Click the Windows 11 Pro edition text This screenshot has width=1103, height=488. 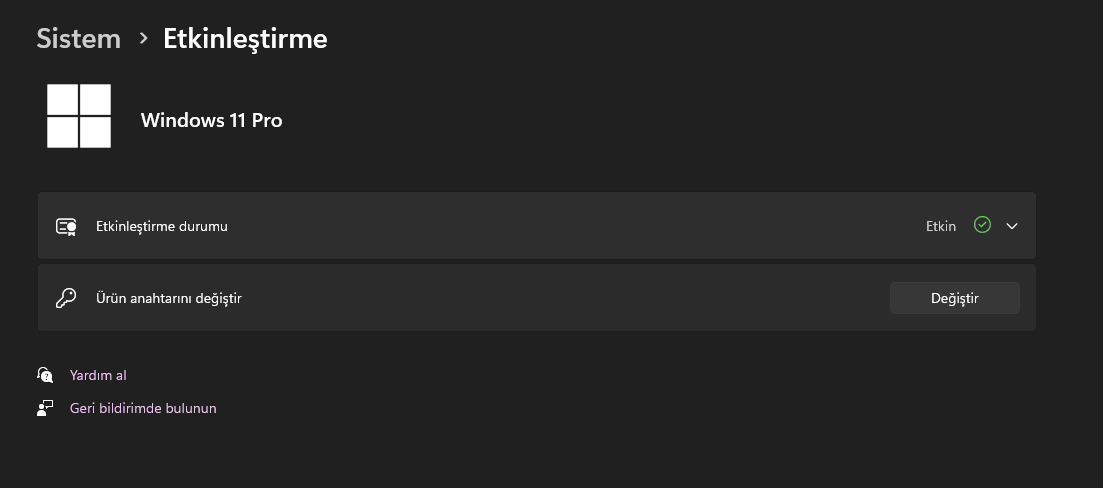coord(211,120)
